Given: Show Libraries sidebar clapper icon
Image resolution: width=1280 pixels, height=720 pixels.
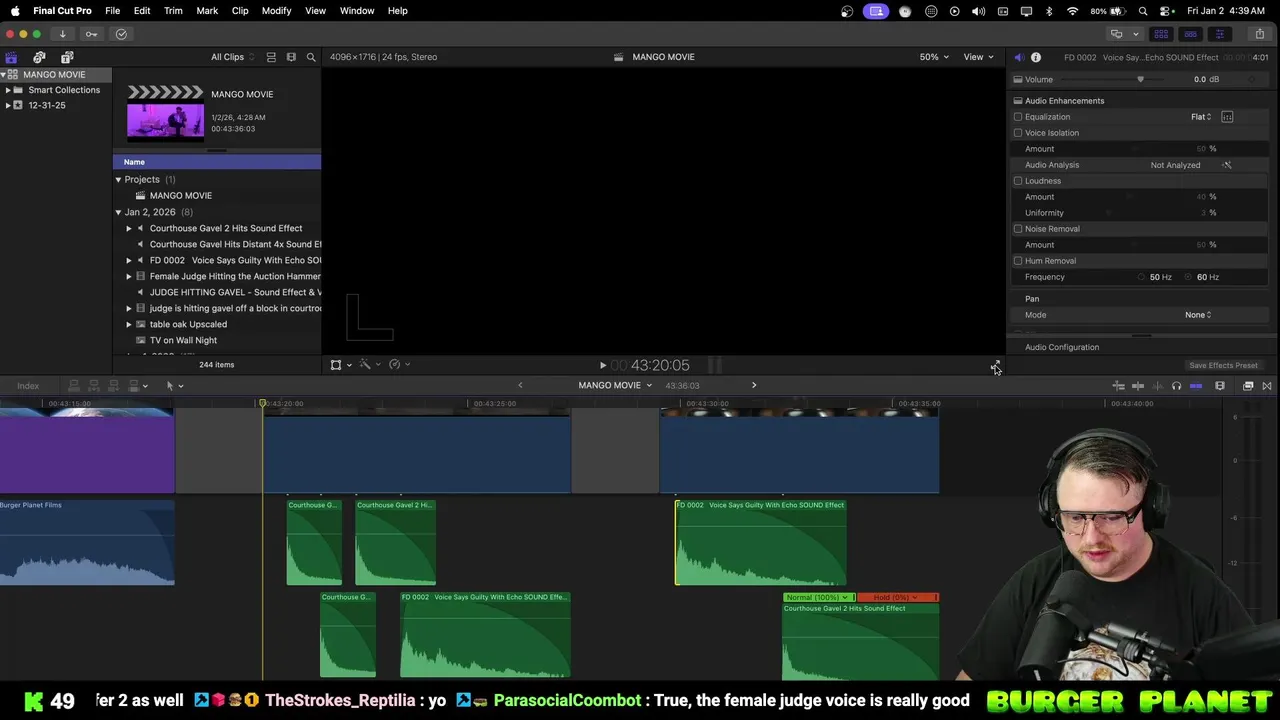Looking at the screenshot, I should [11, 57].
